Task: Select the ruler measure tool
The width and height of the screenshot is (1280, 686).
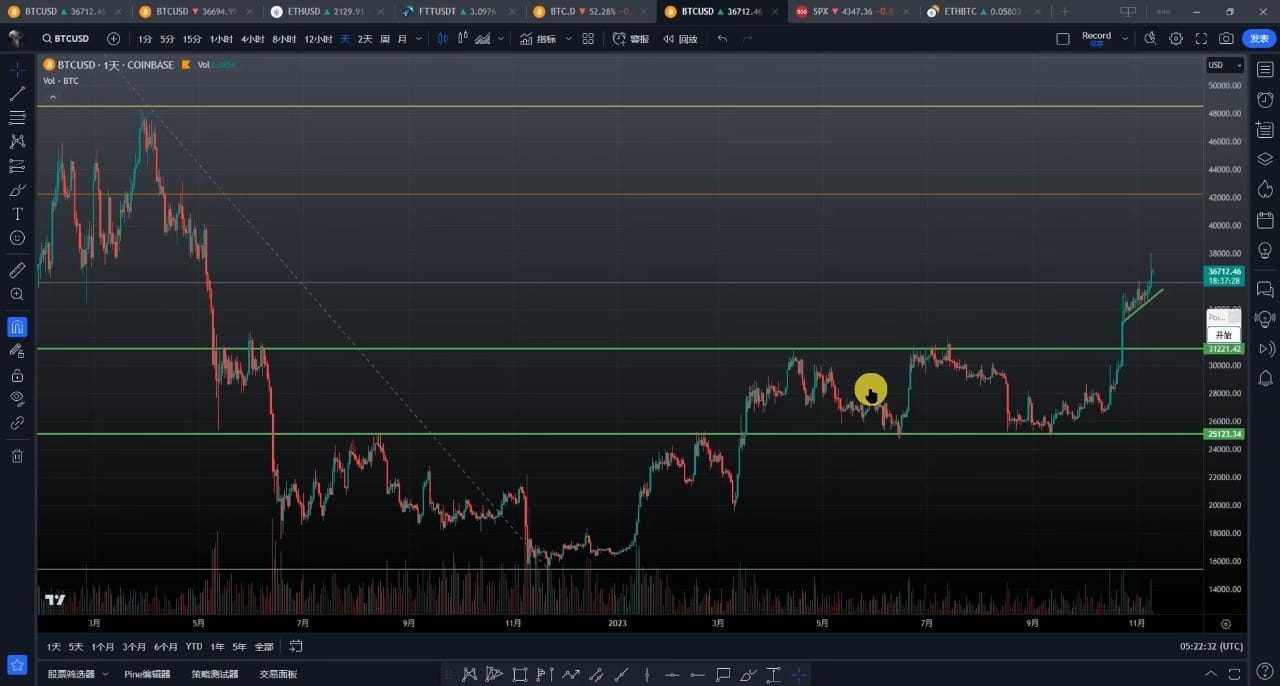Action: point(17,270)
